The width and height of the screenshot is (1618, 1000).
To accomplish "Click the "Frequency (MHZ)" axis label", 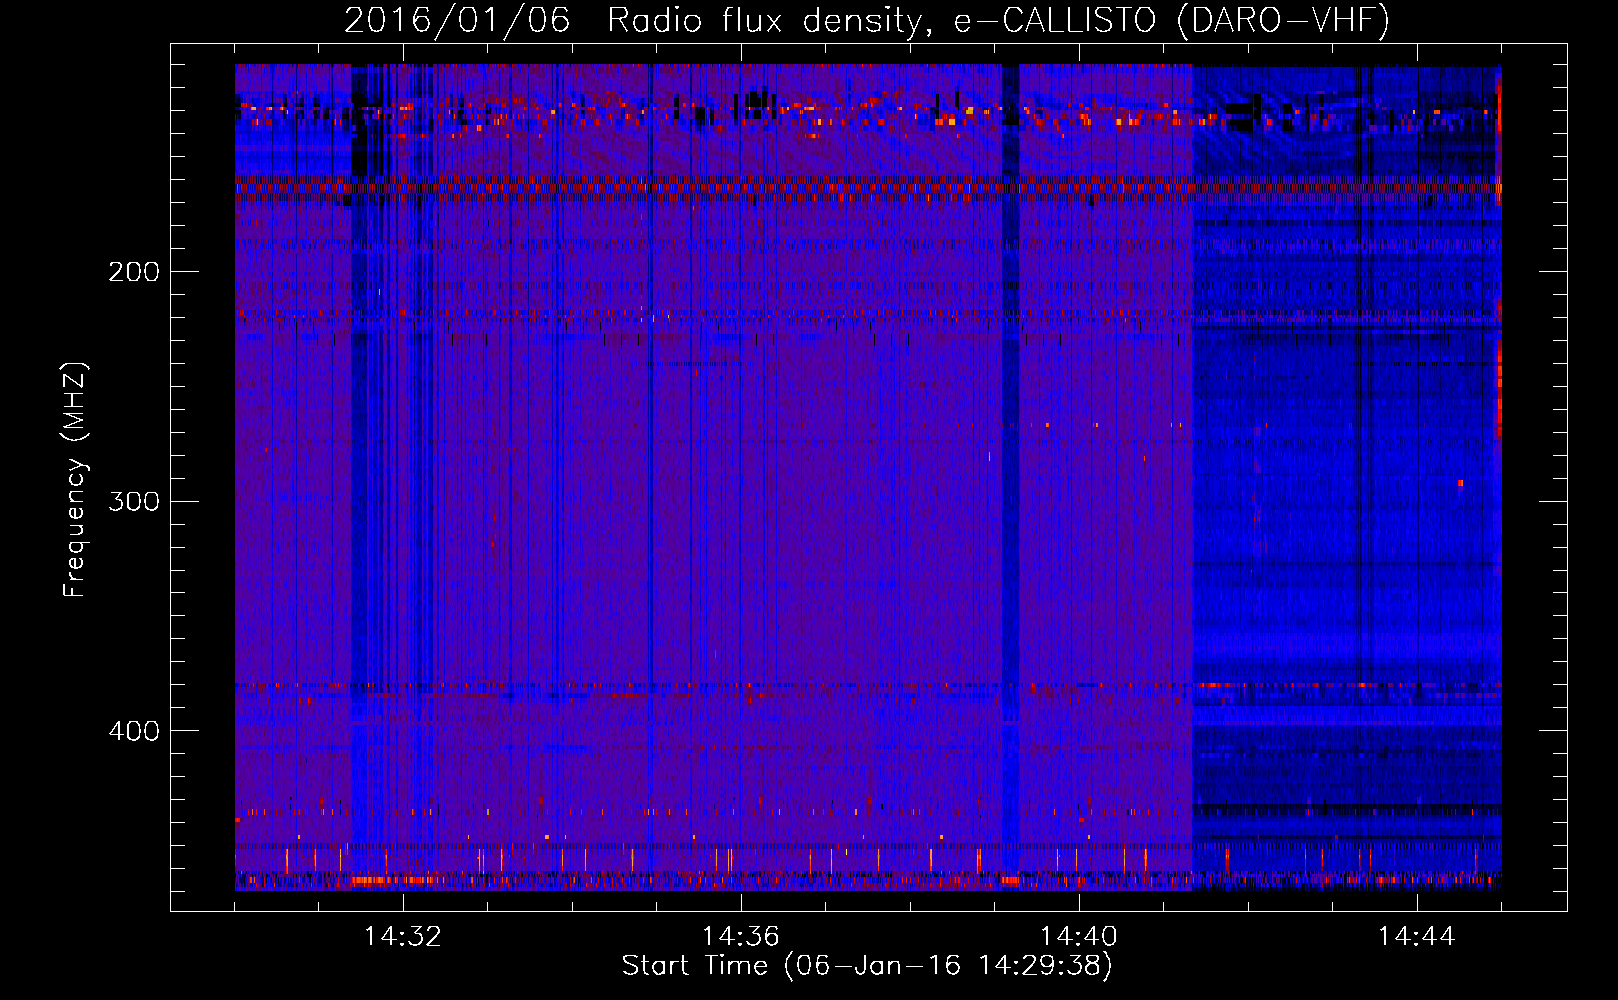I will pos(75,480).
